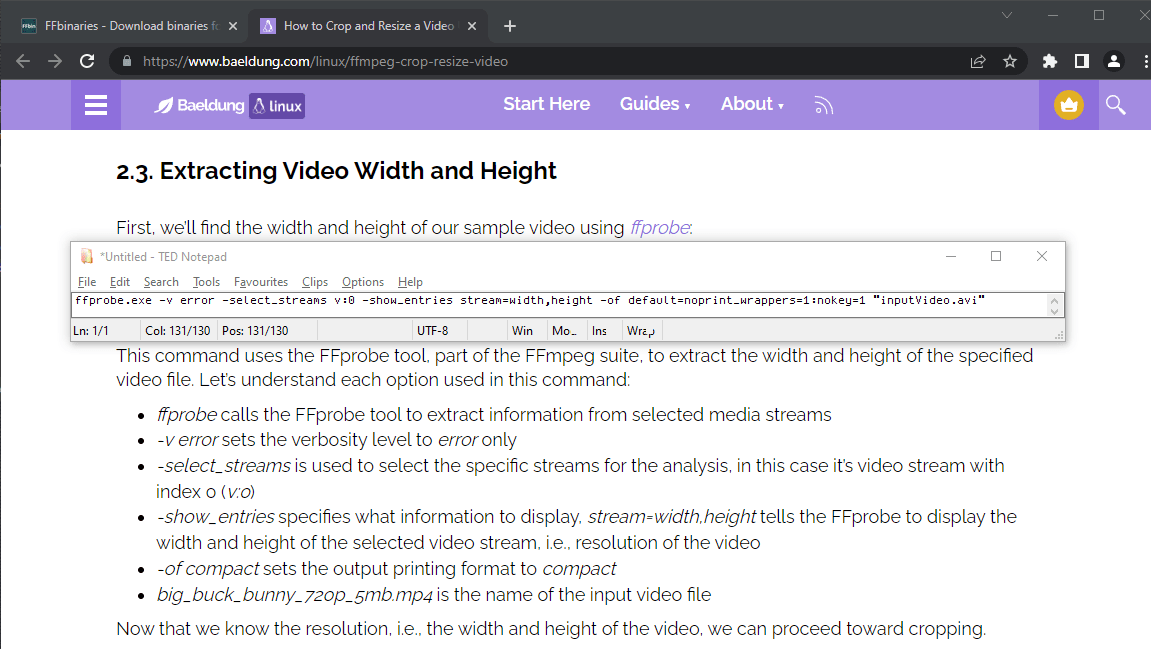The height and width of the screenshot is (649, 1151).
Task: Click in the browser address bar
Action: click(540, 61)
